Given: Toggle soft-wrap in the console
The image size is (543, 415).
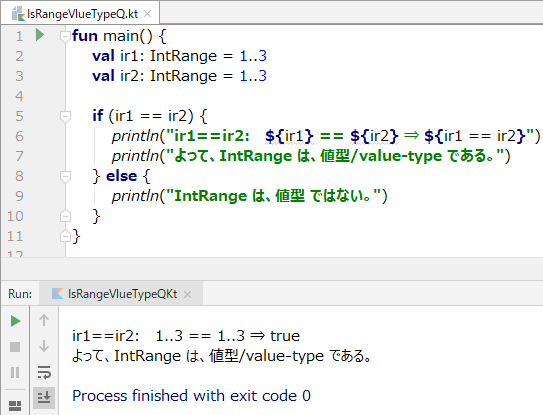Looking at the screenshot, I should 44,372.
